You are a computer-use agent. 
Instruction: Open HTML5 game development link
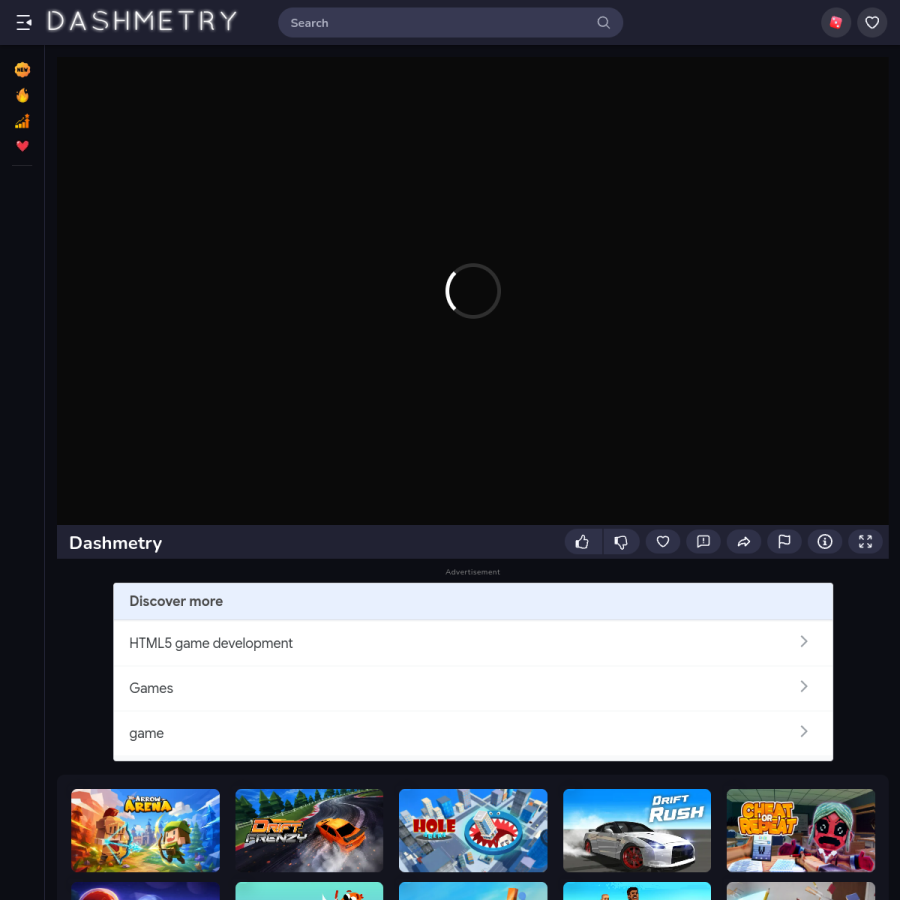tap(473, 643)
